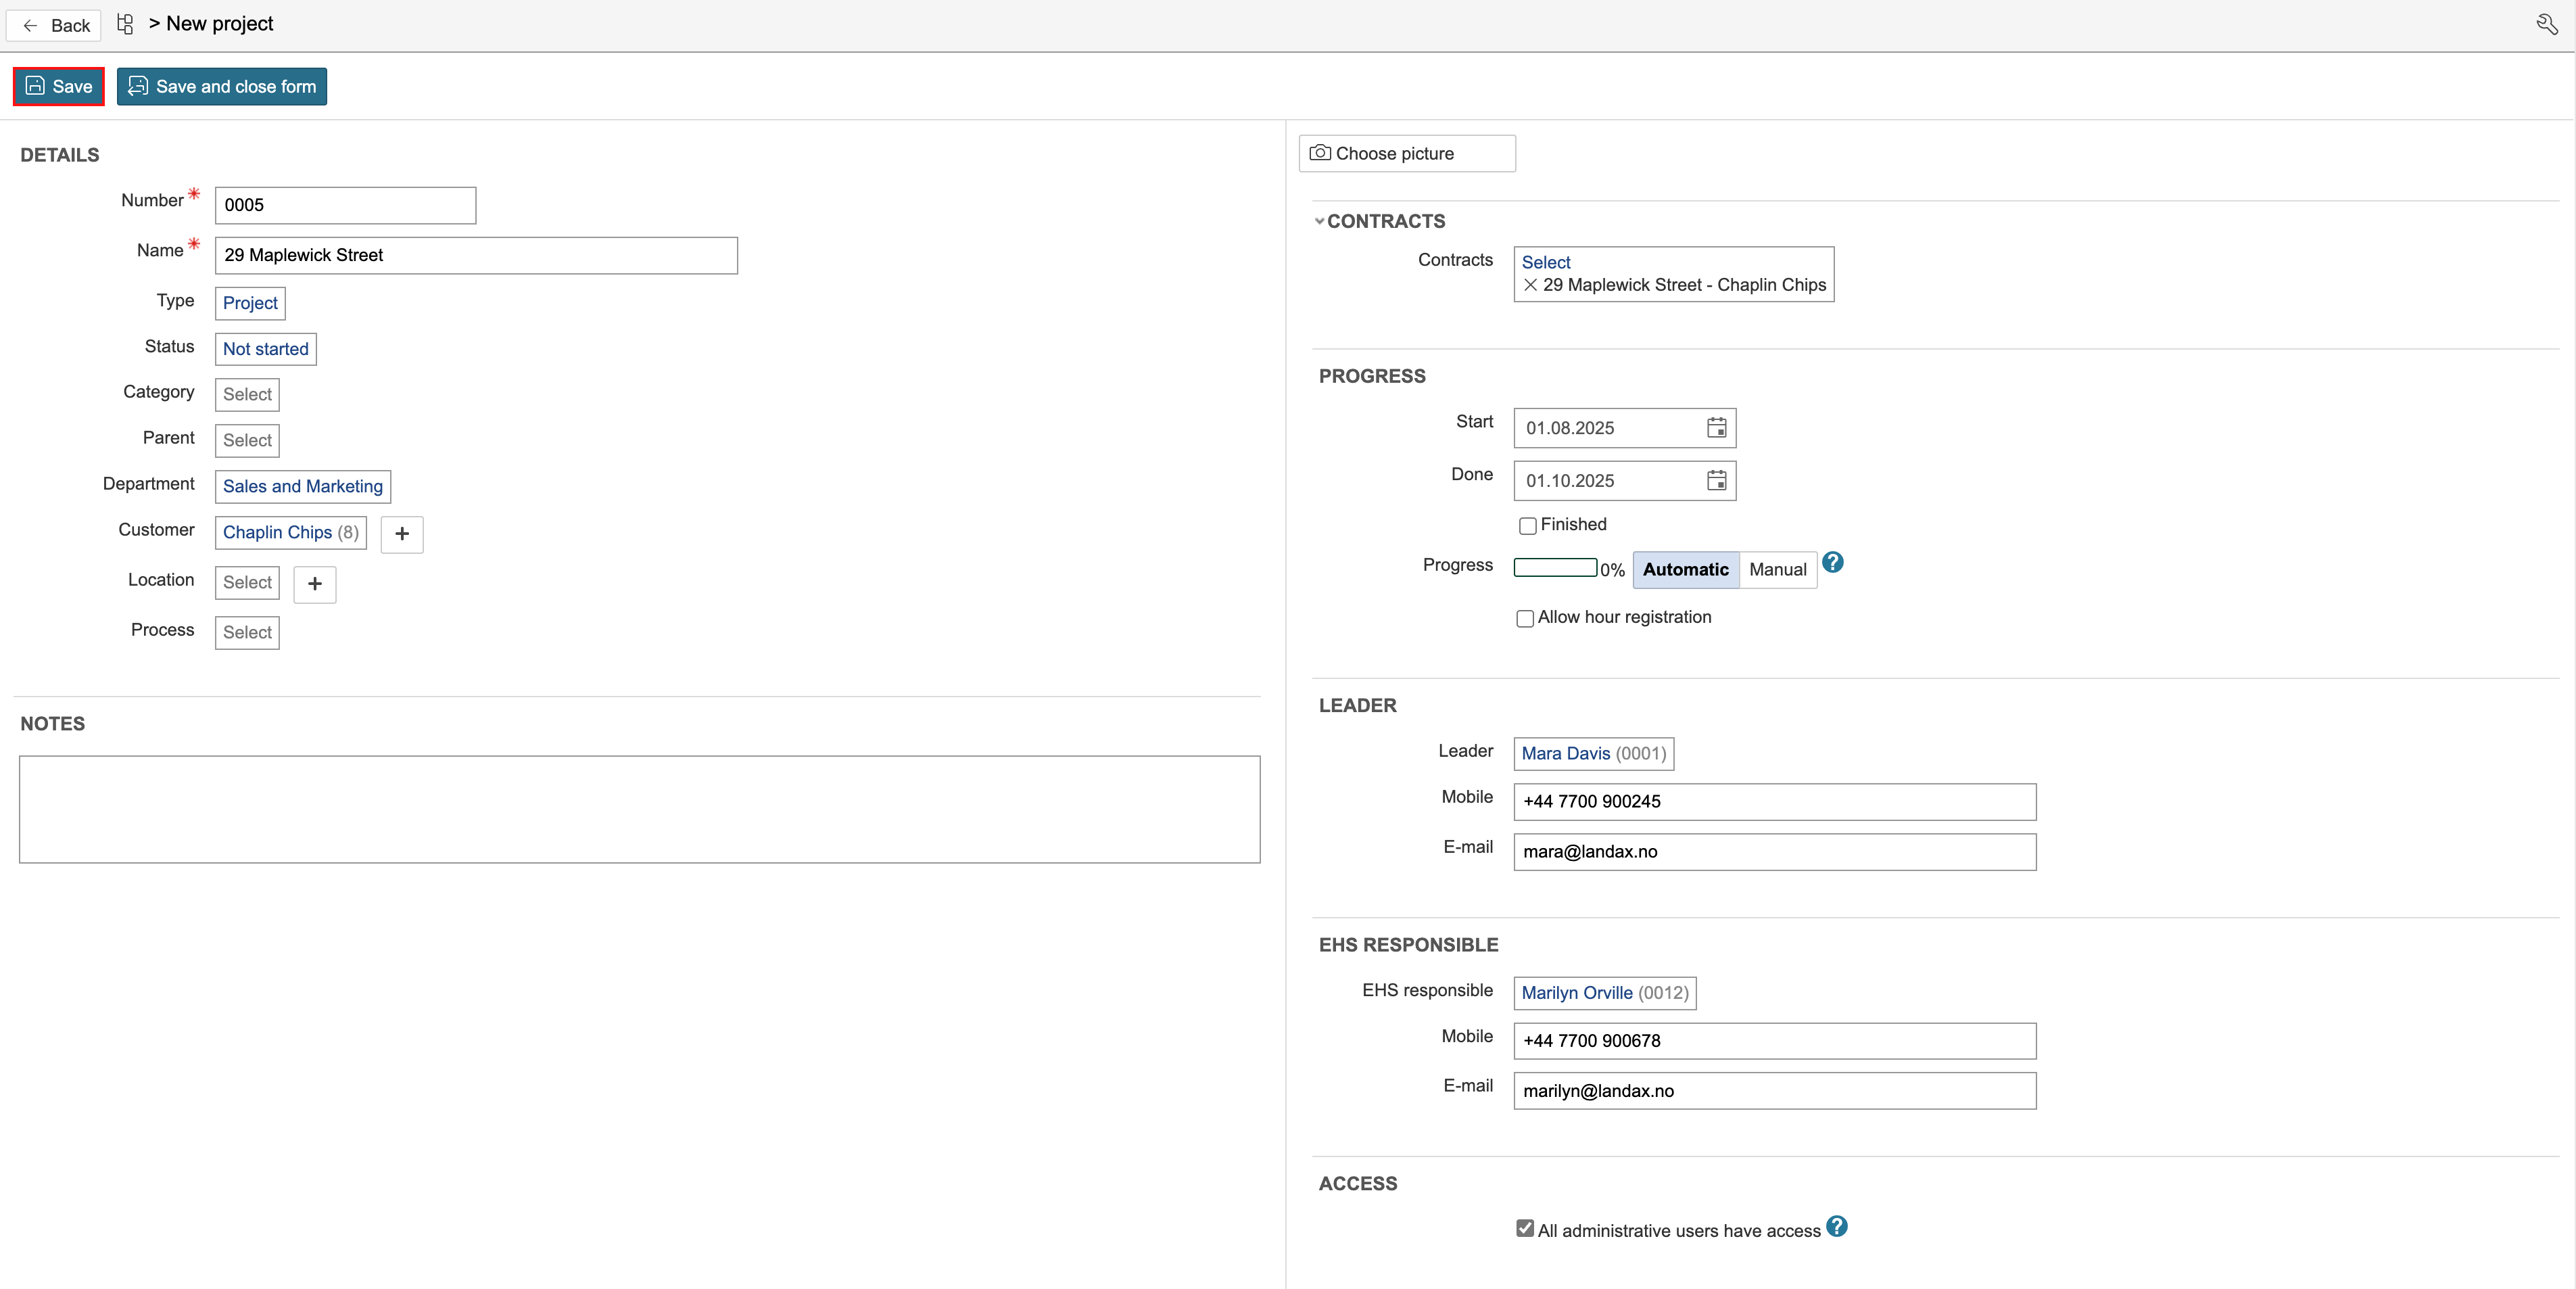Tick the Finished checkbox
Image resolution: width=2576 pixels, height=1289 pixels.
(1527, 526)
